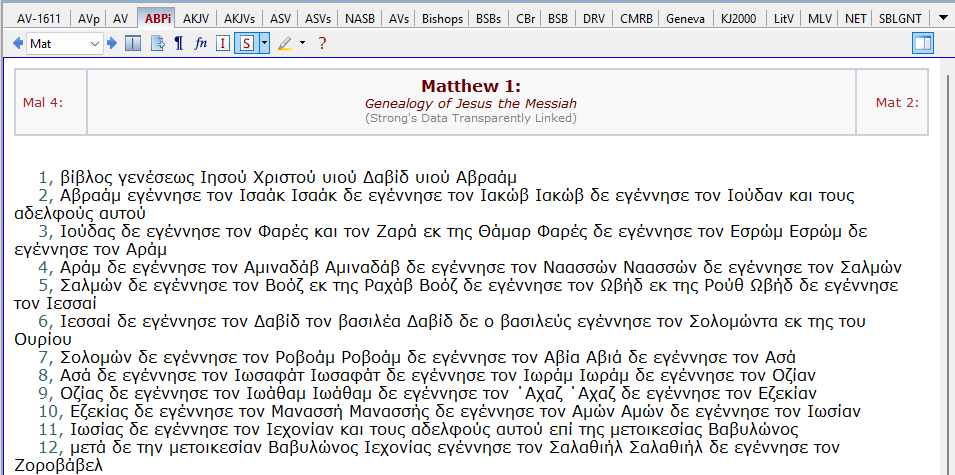This screenshot has width=955, height=475.
Task: Switch to the AVp version tab
Action: (x=90, y=19)
